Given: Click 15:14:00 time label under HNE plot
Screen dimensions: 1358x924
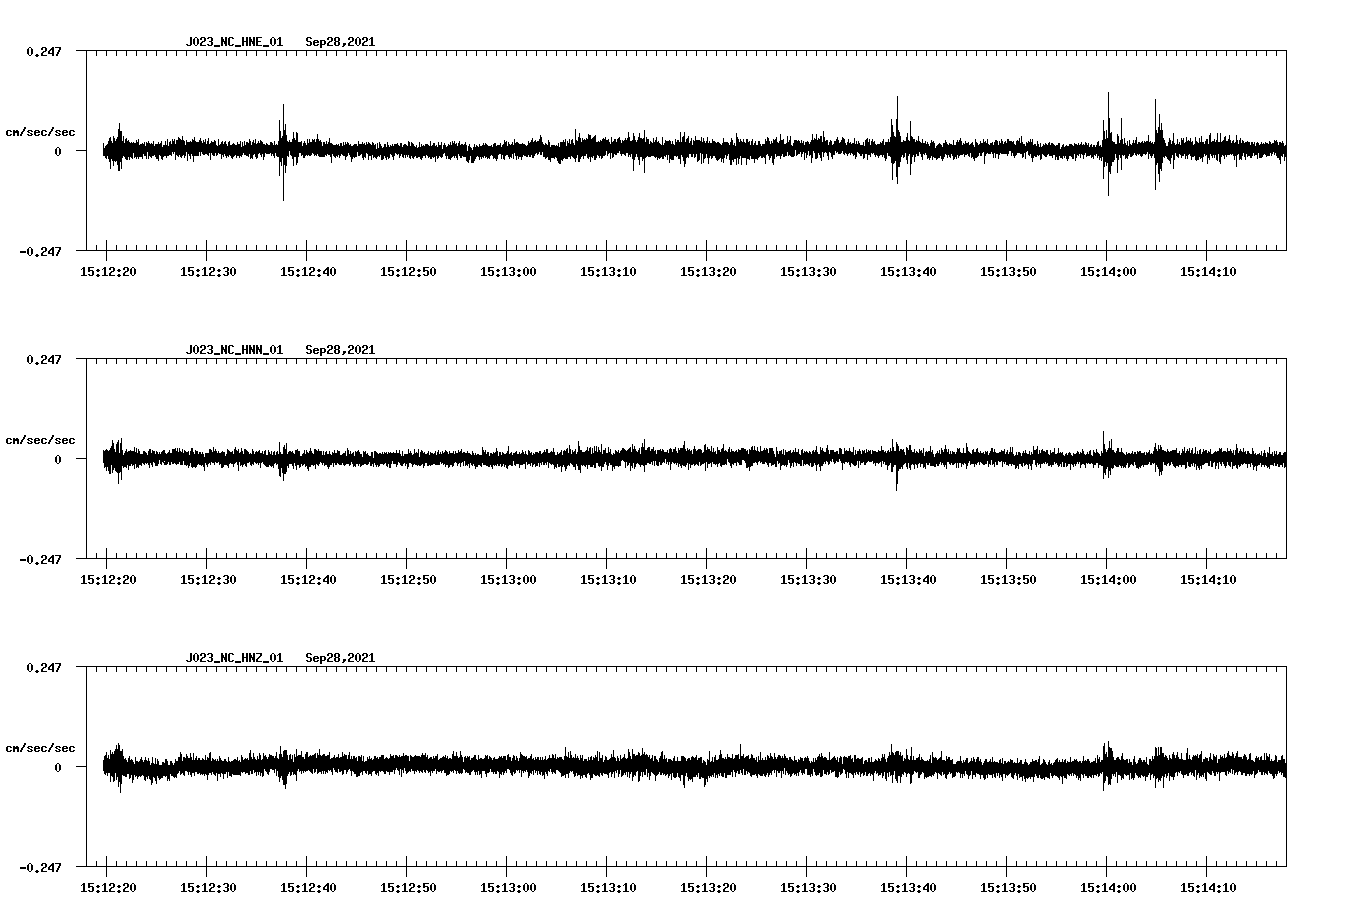Looking at the screenshot, I should [x=1108, y=272].
